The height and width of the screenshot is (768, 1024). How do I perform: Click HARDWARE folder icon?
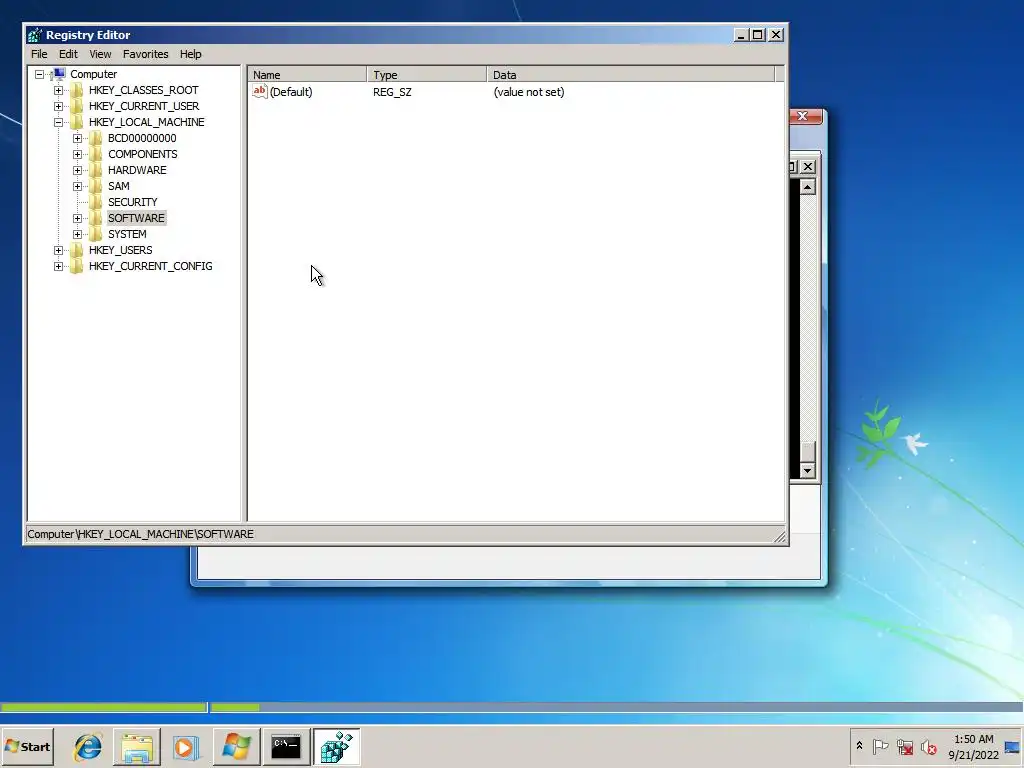click(x=95, y=170)
